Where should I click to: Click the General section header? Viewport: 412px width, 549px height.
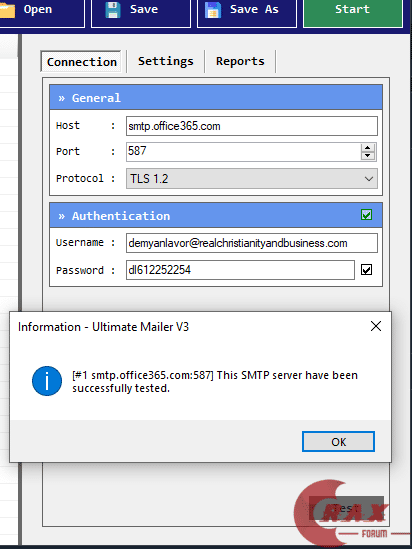pos(216,98)
